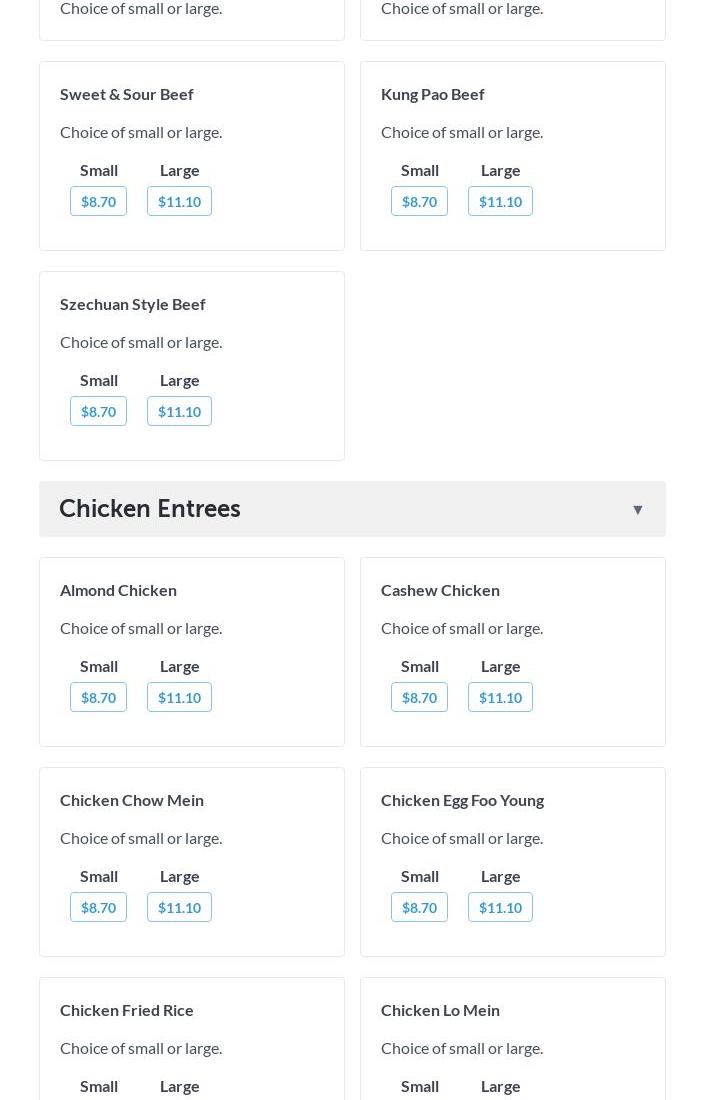Image resolution: width=705 pixels, height=1100 pixels.
Task: Pick Small $8.70 Szechuan Style Beef
Action: tap(98, 411)
